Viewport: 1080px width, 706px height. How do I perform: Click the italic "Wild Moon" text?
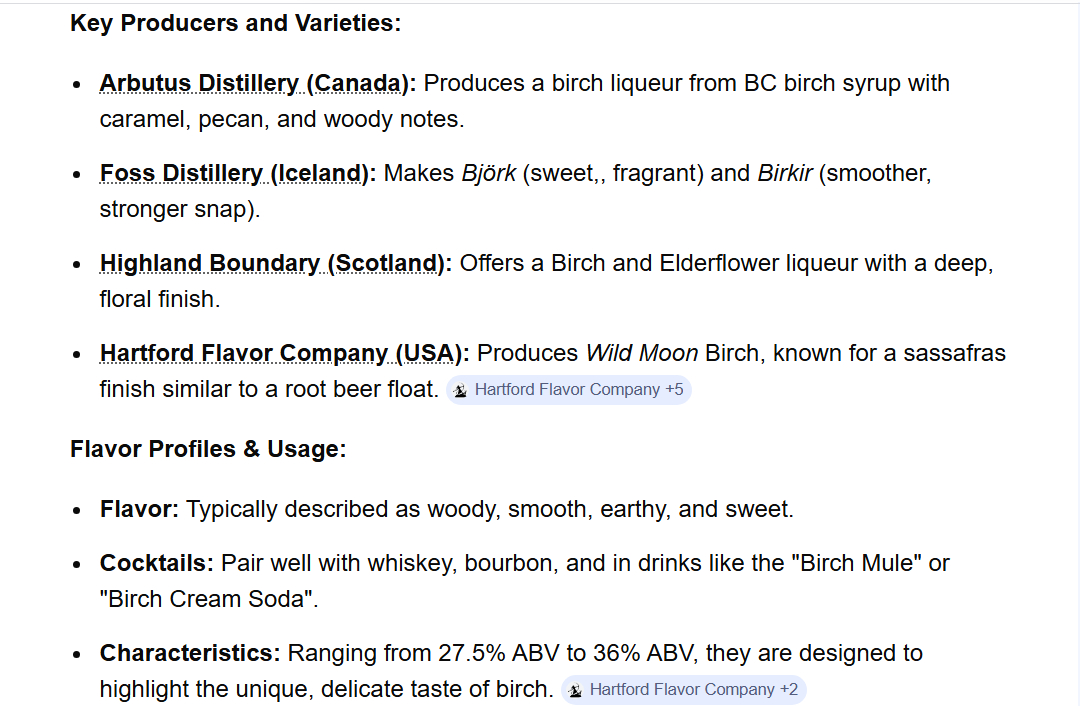[641, 353]
